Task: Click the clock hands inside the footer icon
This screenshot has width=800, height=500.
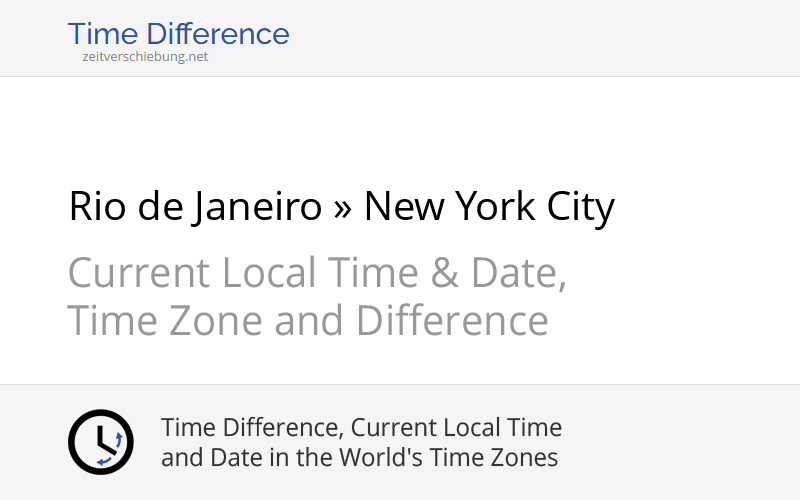Action: pos(105,440)
